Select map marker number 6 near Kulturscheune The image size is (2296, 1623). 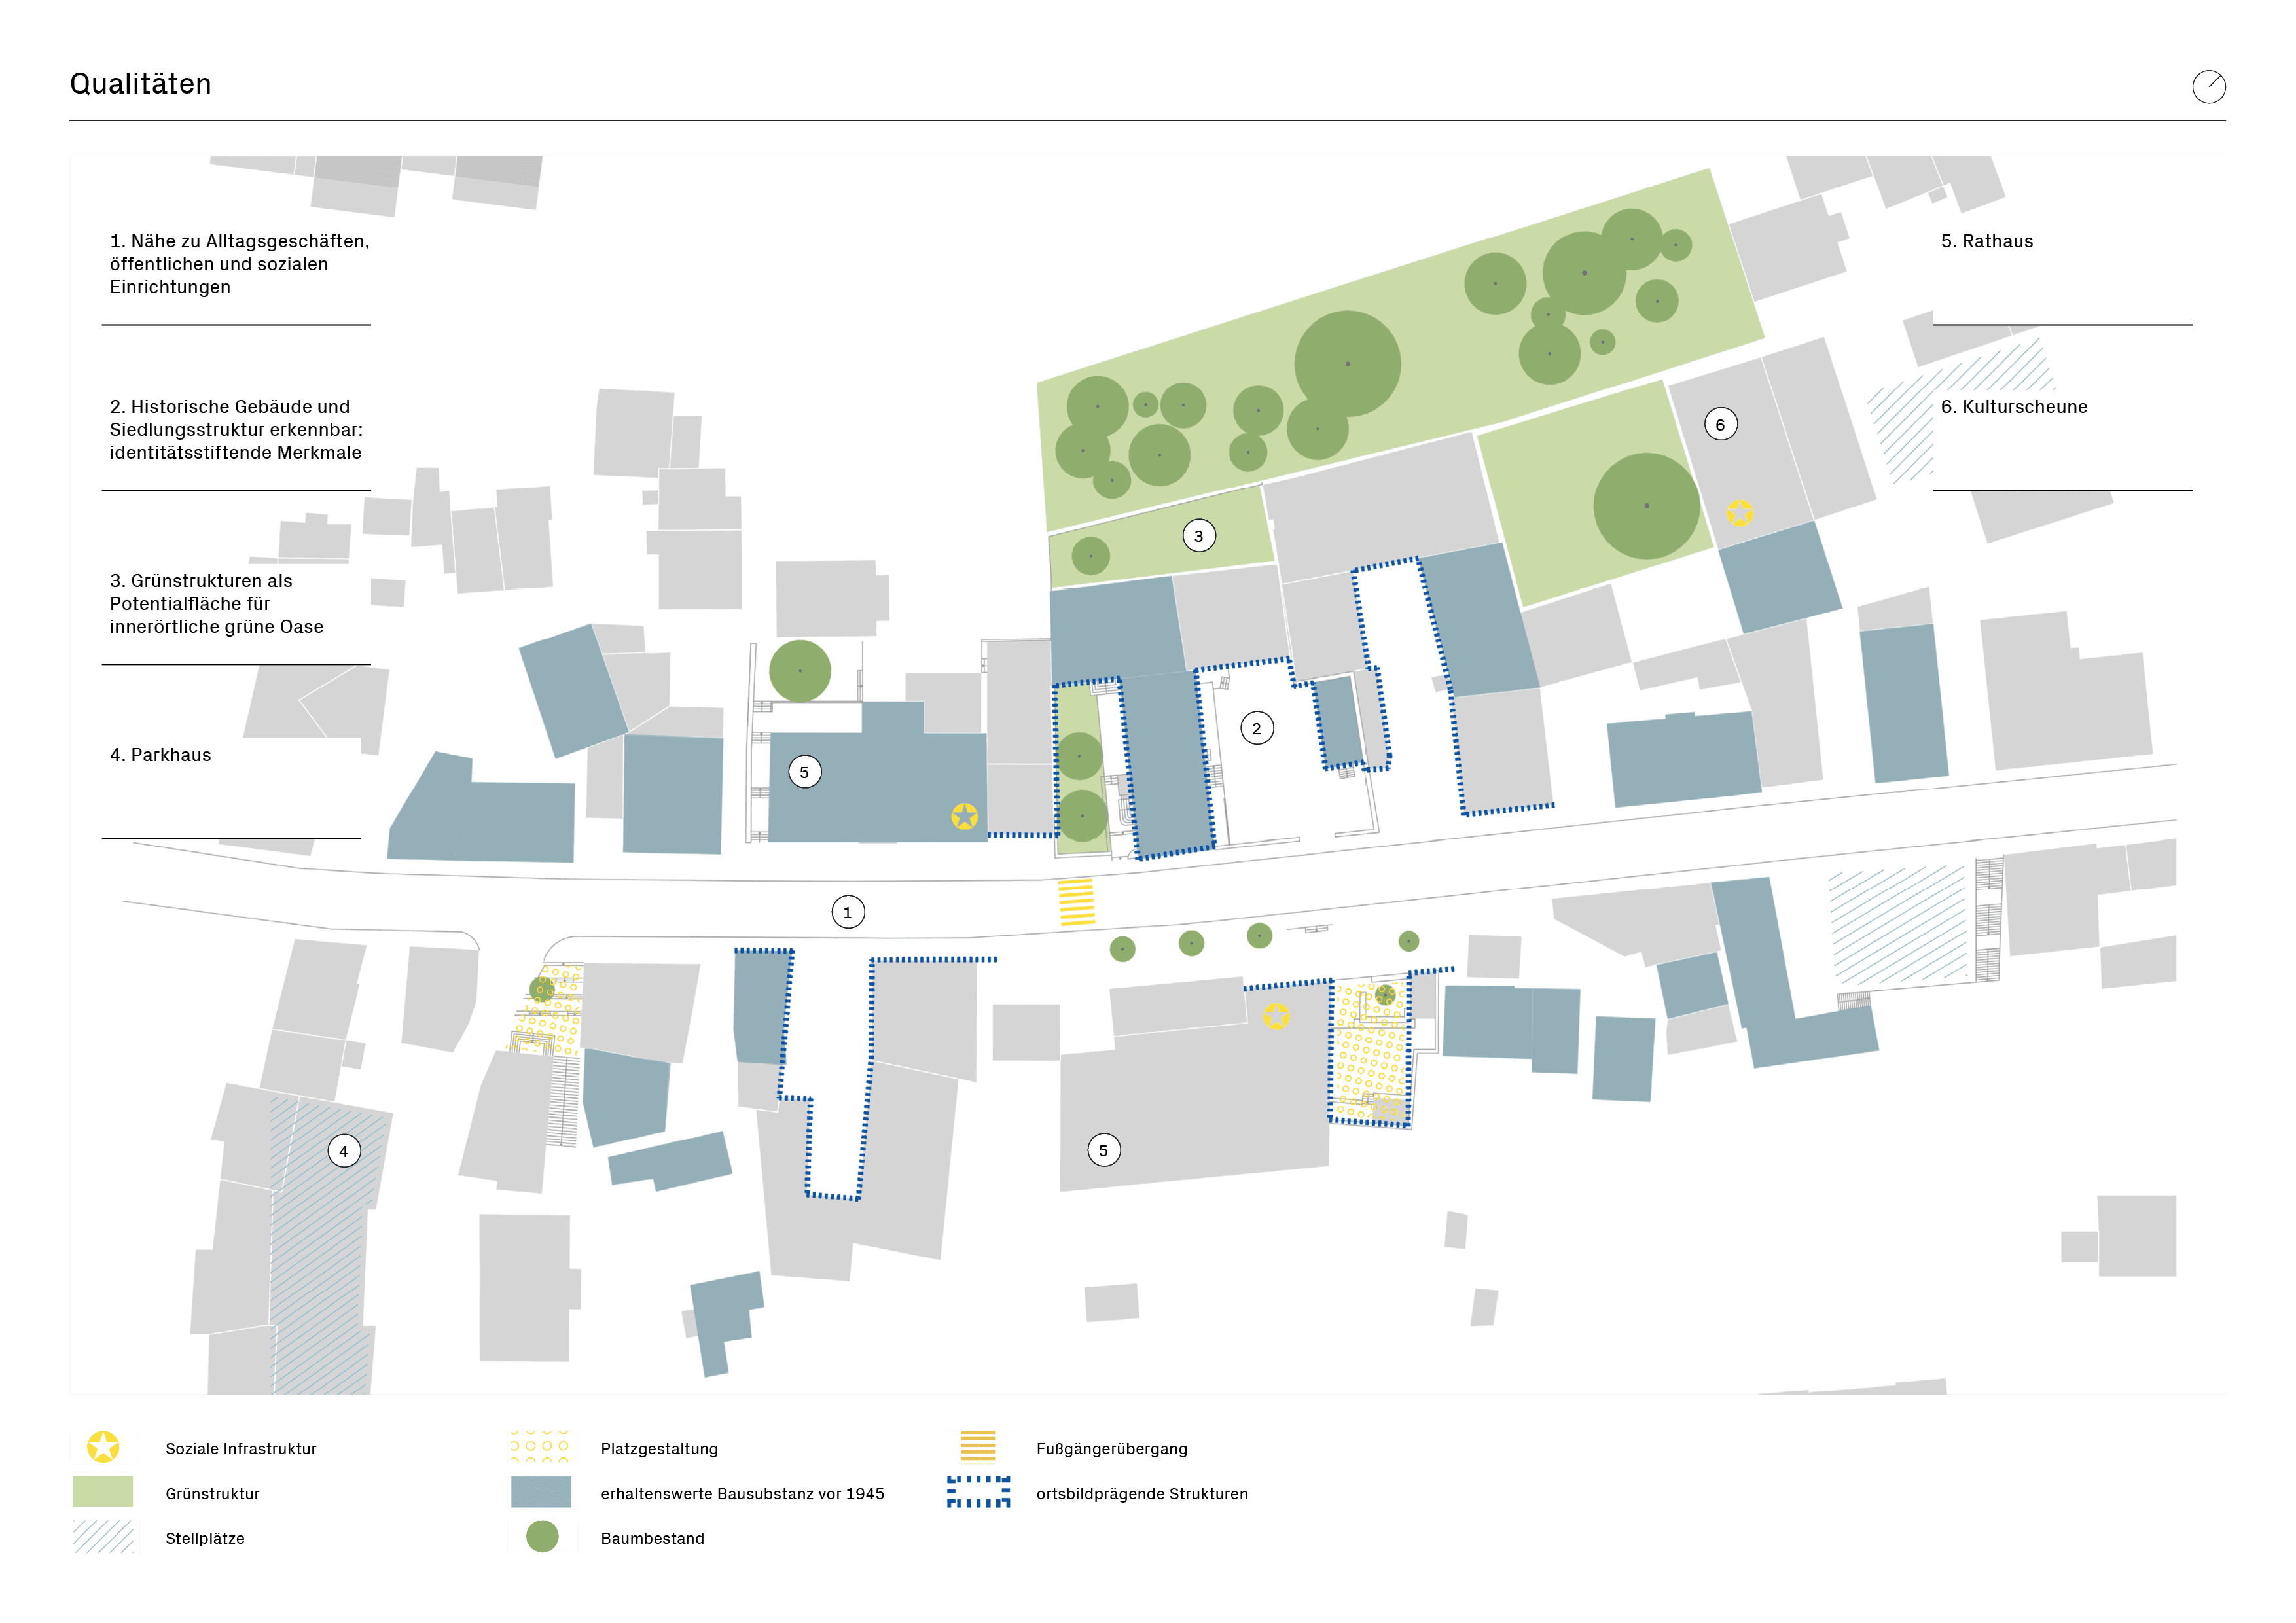tap(1720, 424)
